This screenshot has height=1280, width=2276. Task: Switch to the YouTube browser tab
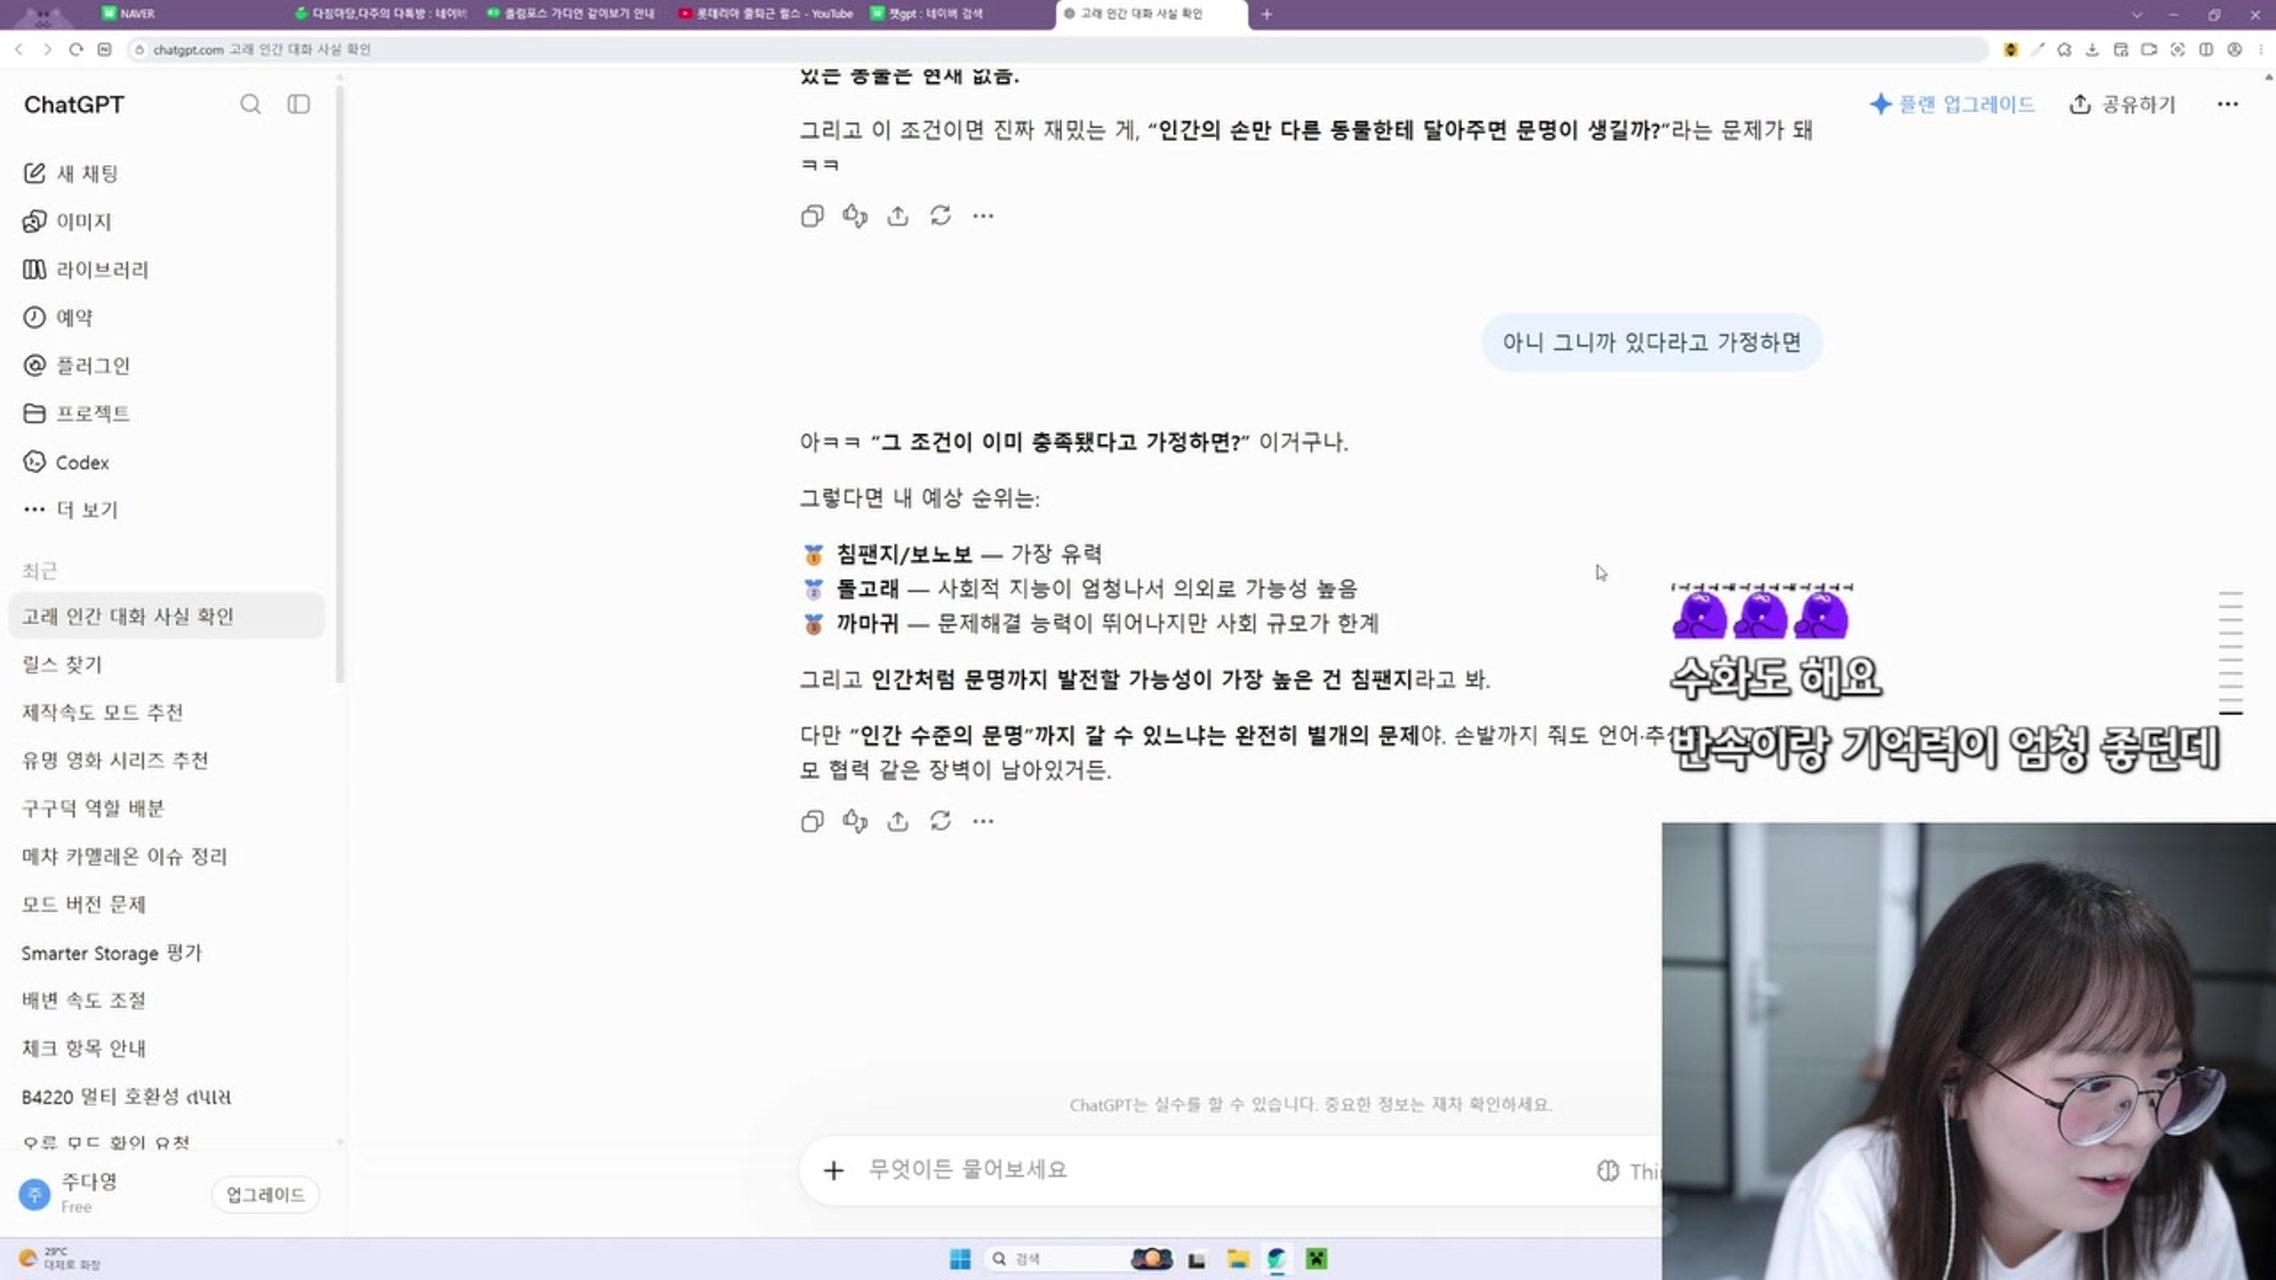pos(766,14)
